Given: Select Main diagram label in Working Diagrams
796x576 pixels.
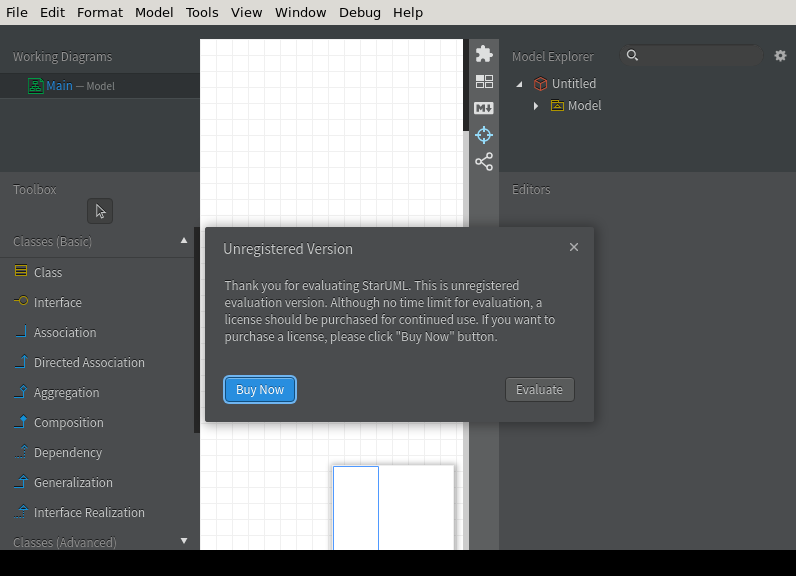Looking at the screenshot, I should pos(59,86).
